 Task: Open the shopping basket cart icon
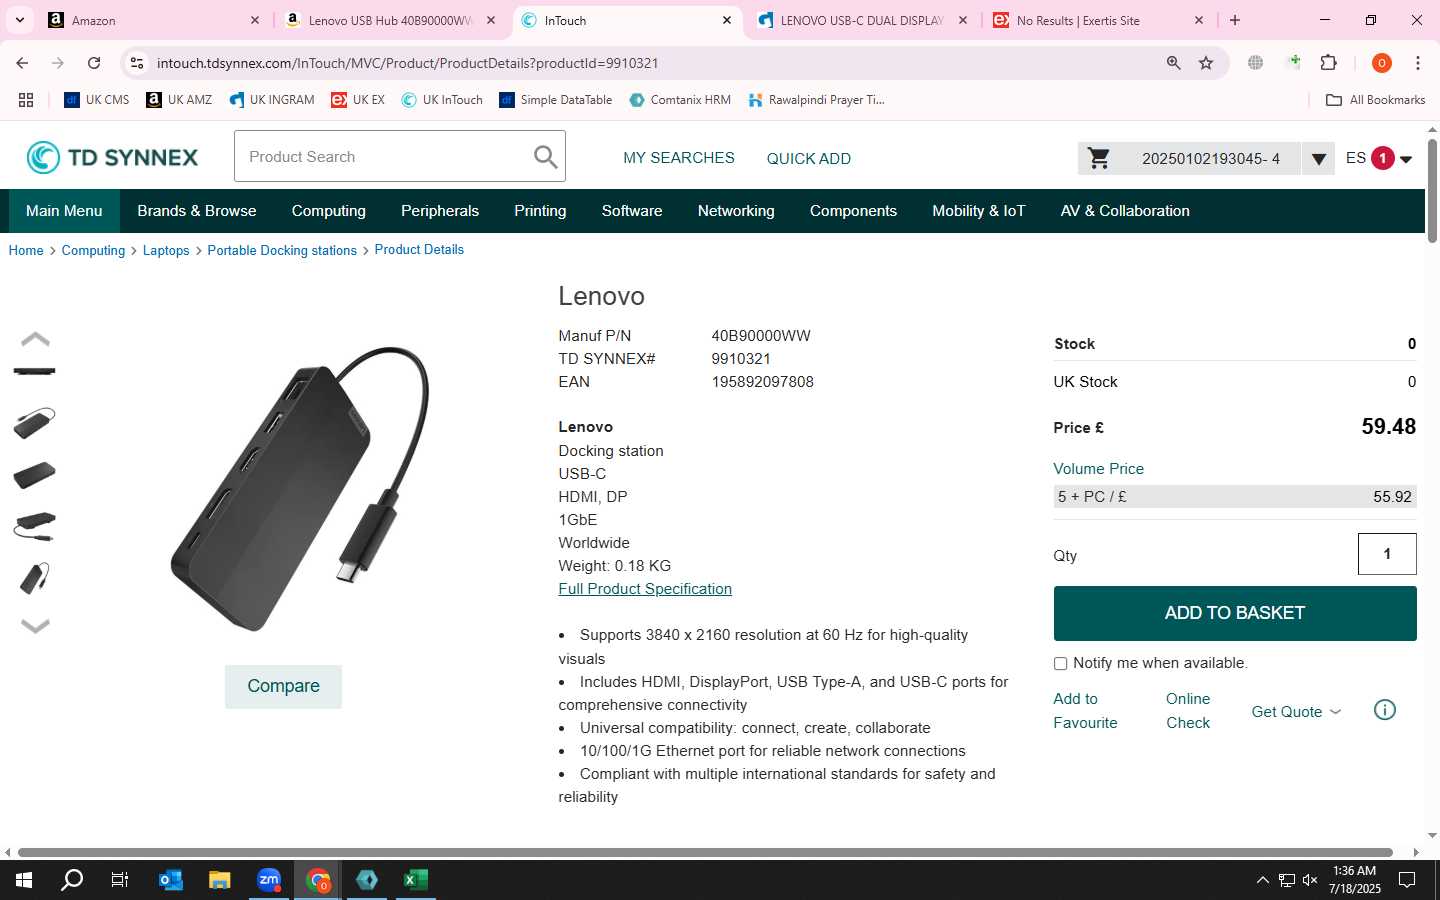(x=1099, y=158)
